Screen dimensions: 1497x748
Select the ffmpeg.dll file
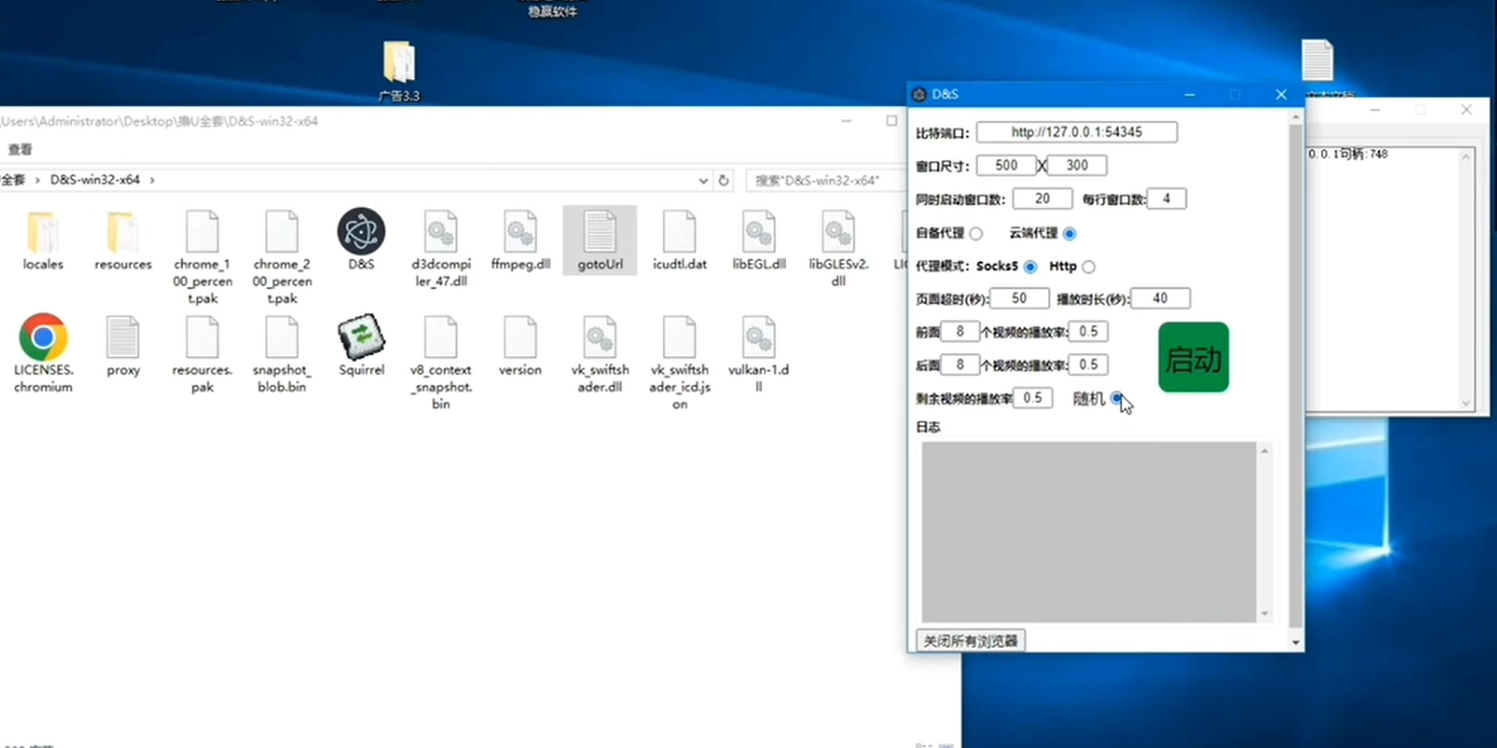pyautogui.click(x=520, y=240)
